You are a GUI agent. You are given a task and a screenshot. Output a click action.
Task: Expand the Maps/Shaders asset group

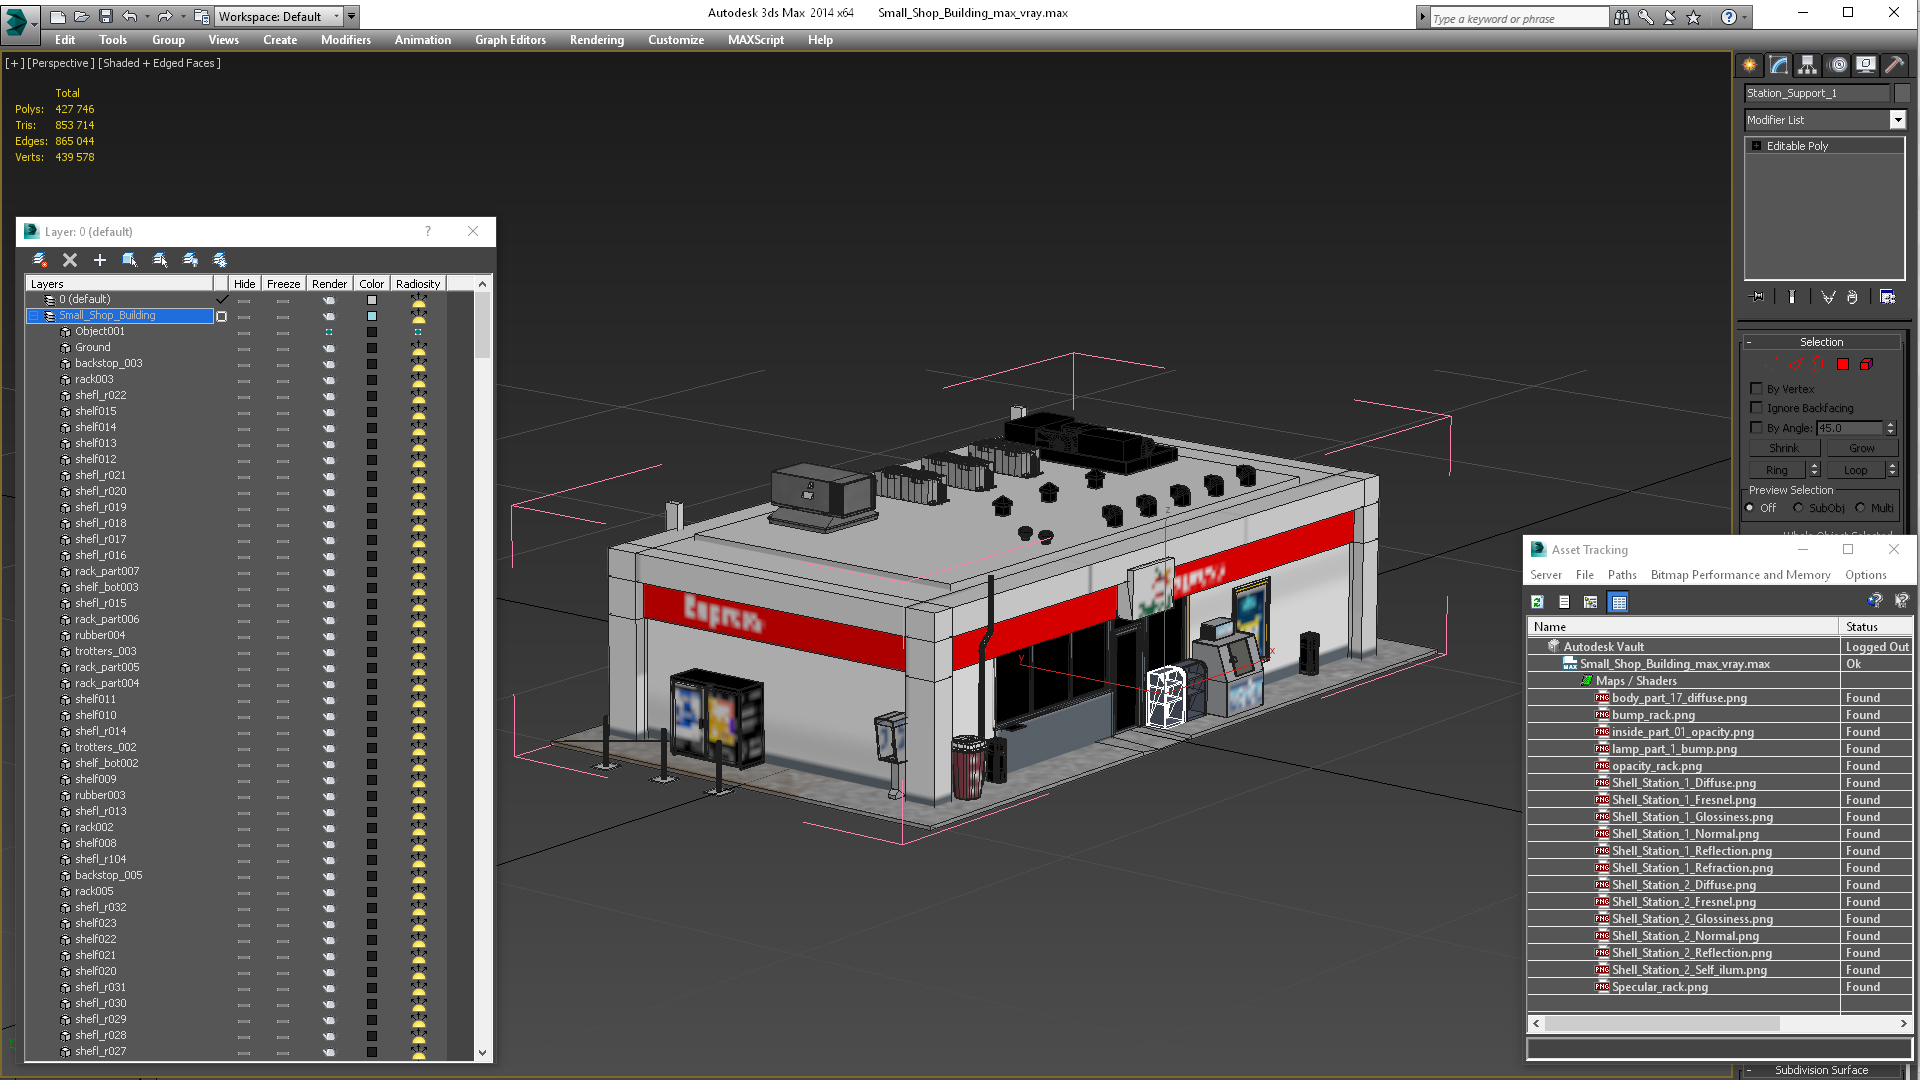1577,680
